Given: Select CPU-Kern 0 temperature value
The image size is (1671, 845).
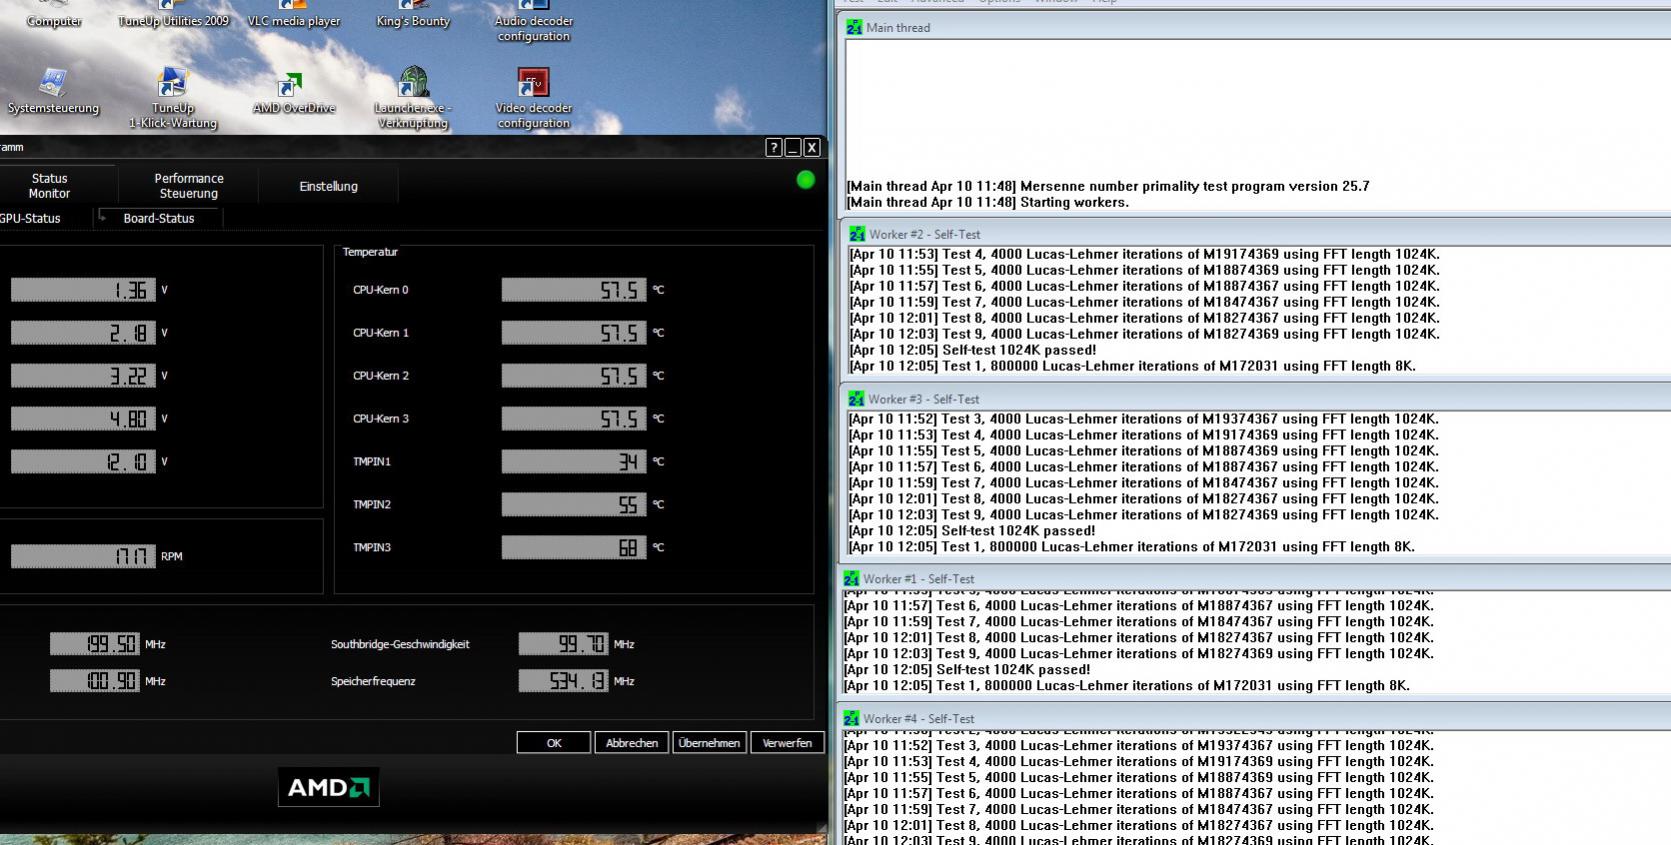Looking at the screenshot, I should tap(574, 290).
